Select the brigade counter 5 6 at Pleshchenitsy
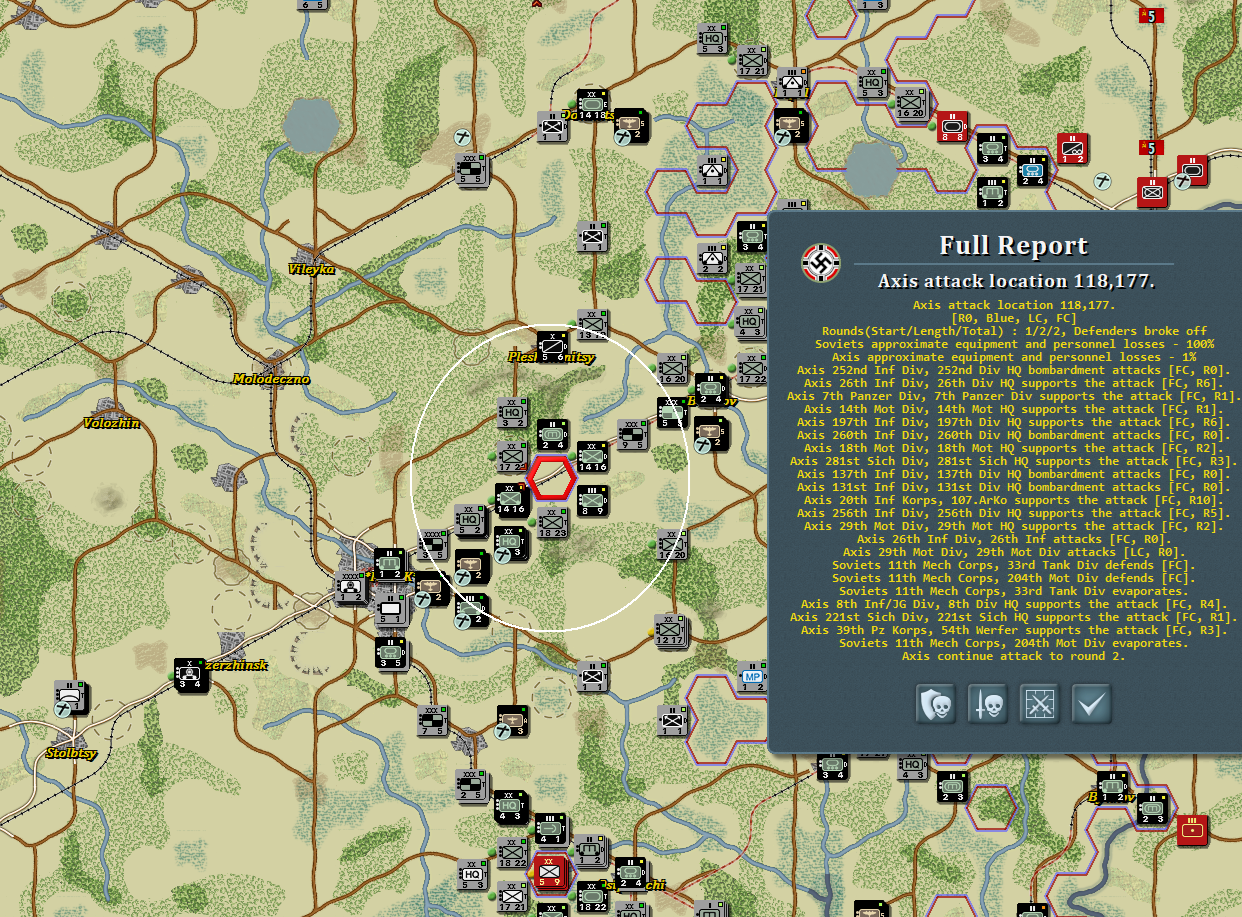The height and width of the screenshot is (917, 1242). click(x=551, y=347)
